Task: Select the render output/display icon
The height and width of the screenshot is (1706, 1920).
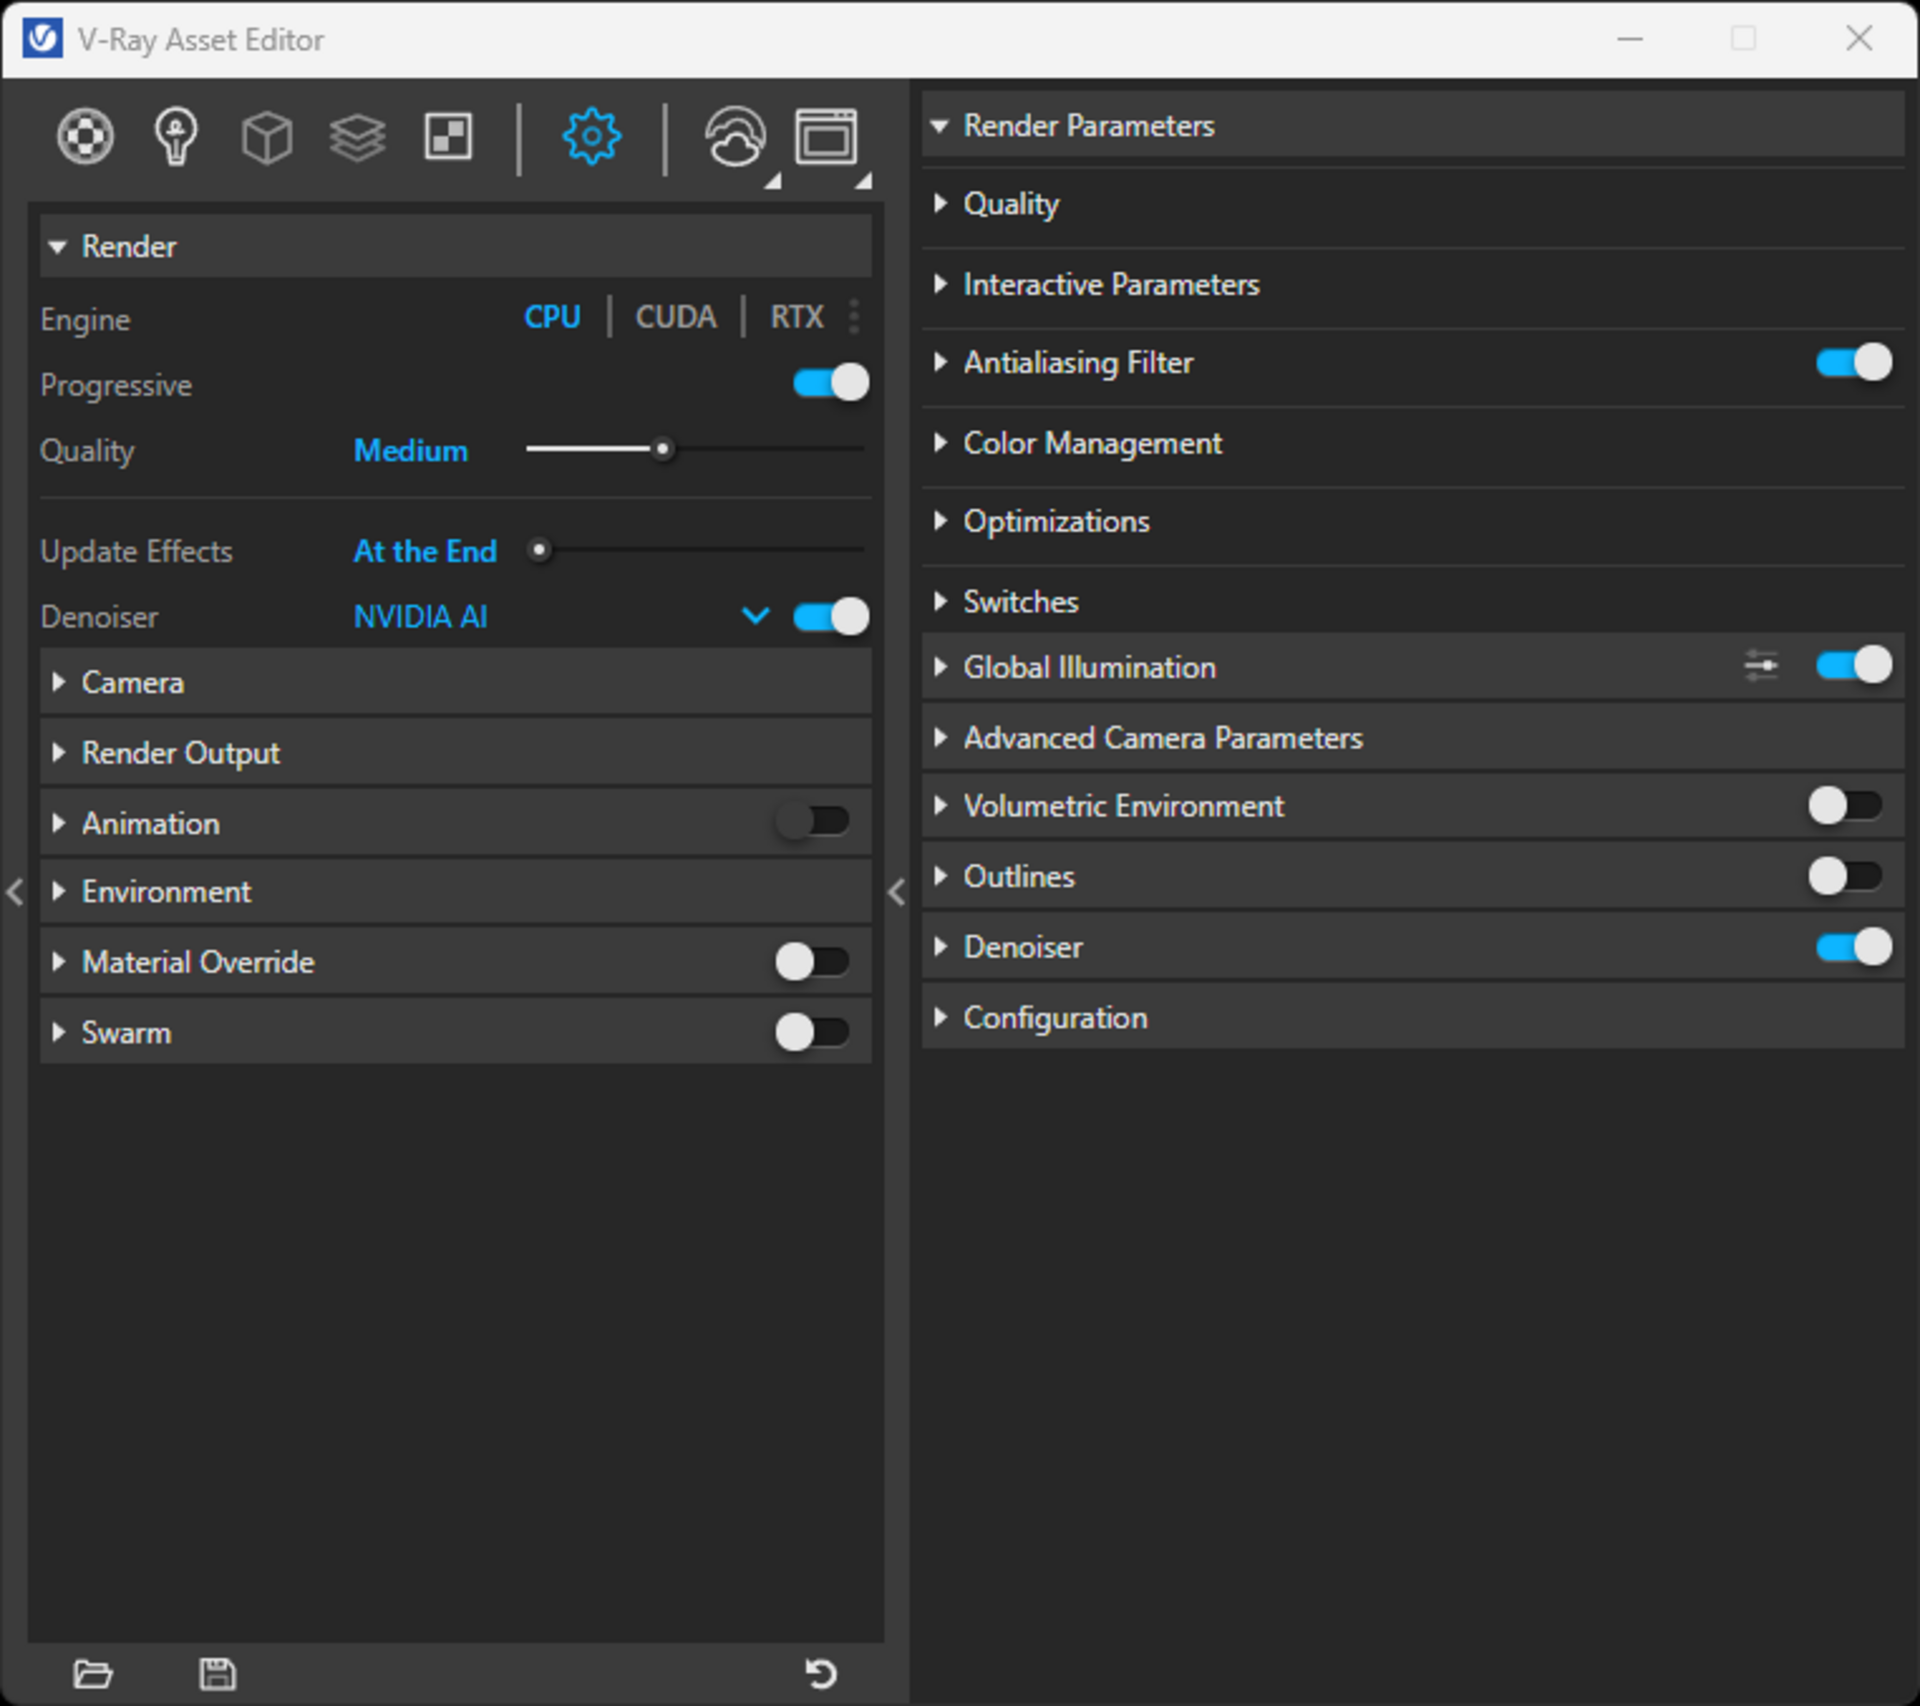Action: pyautogui.click(x=827, y=137)
